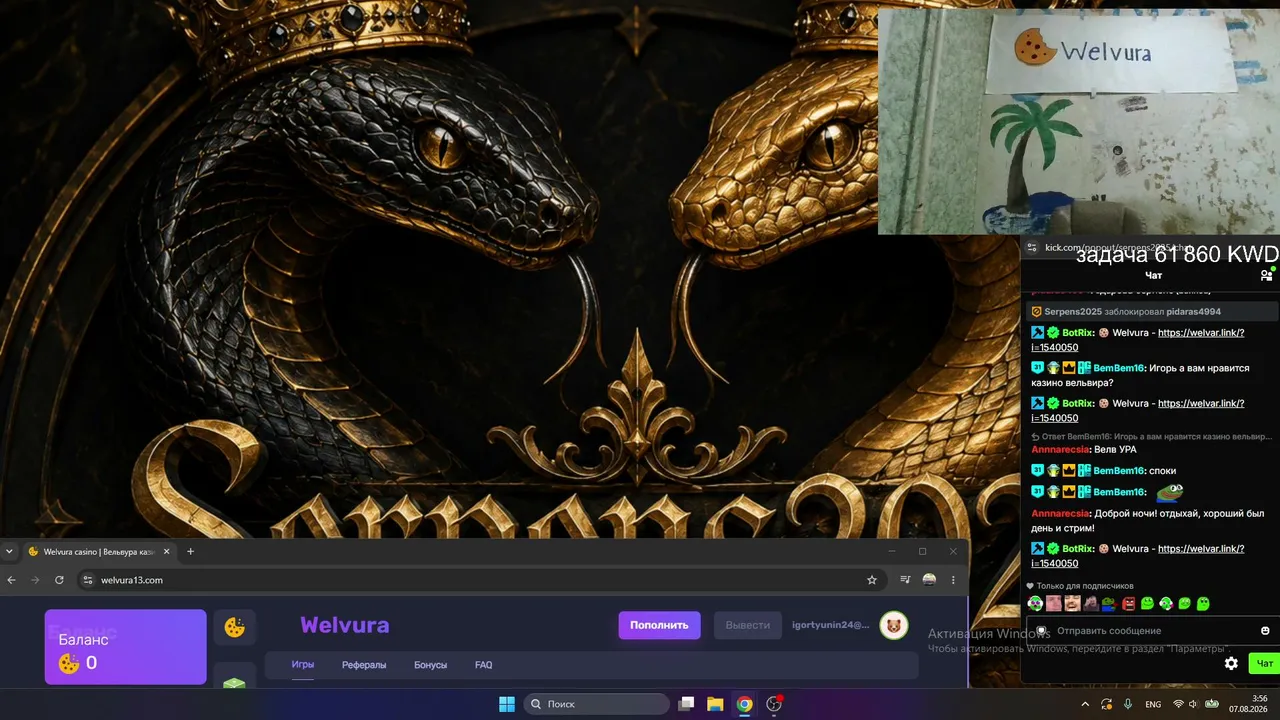Open Chrome three-dot menu
The image size is (1280, 720).
tap(953, 580)
